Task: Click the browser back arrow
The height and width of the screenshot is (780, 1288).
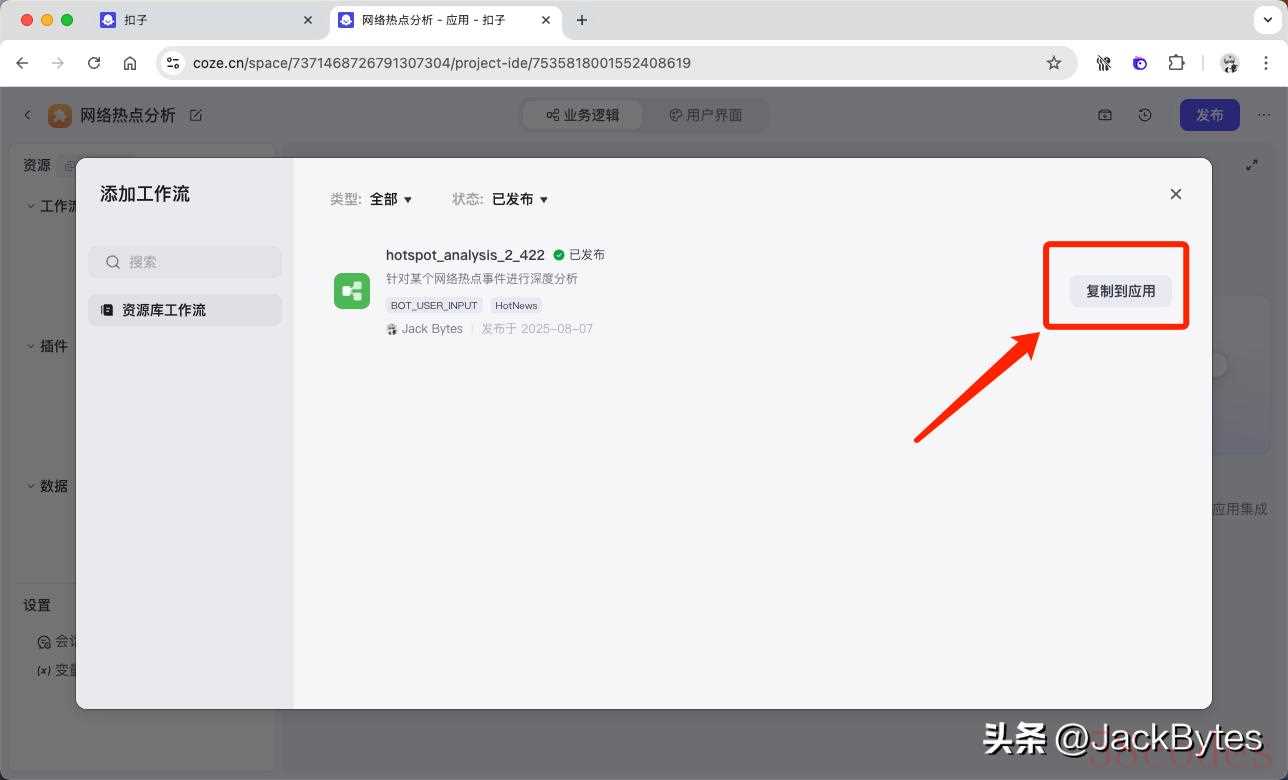Action: click(22, 63)
